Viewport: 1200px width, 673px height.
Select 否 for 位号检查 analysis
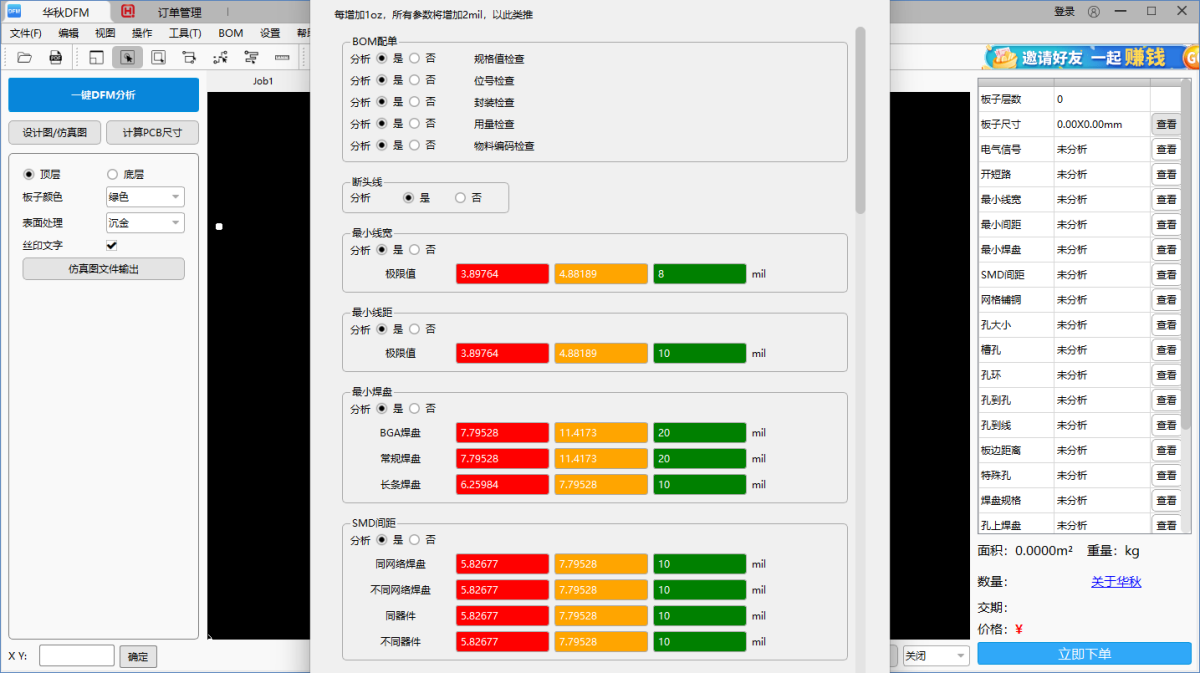pyautogui.click(x=415, y=80)
